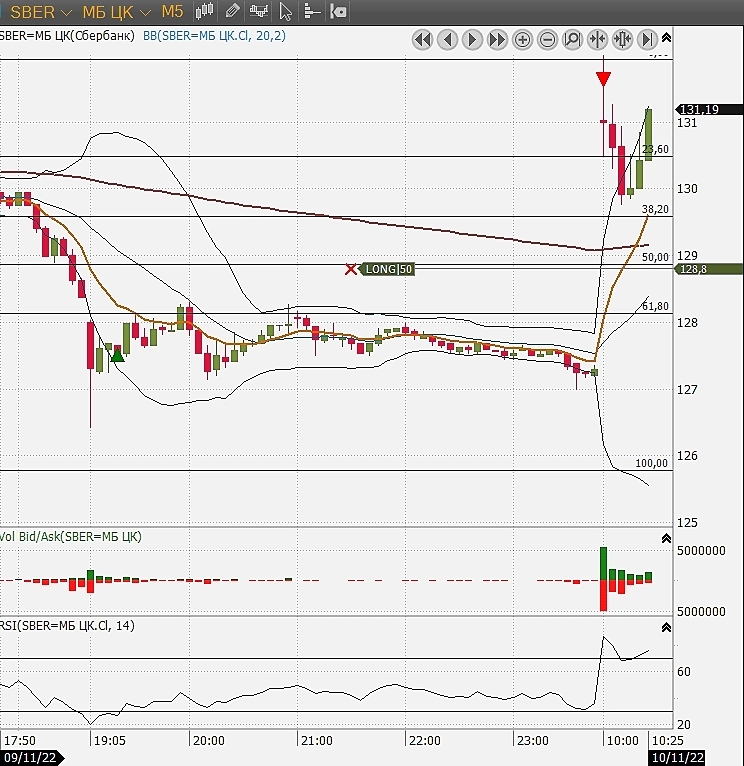The height and width of the screenshot is (766, 744).
Task: Open the SBER ticker dropdown
Action: pyautogui.click(x=41, y=12)
